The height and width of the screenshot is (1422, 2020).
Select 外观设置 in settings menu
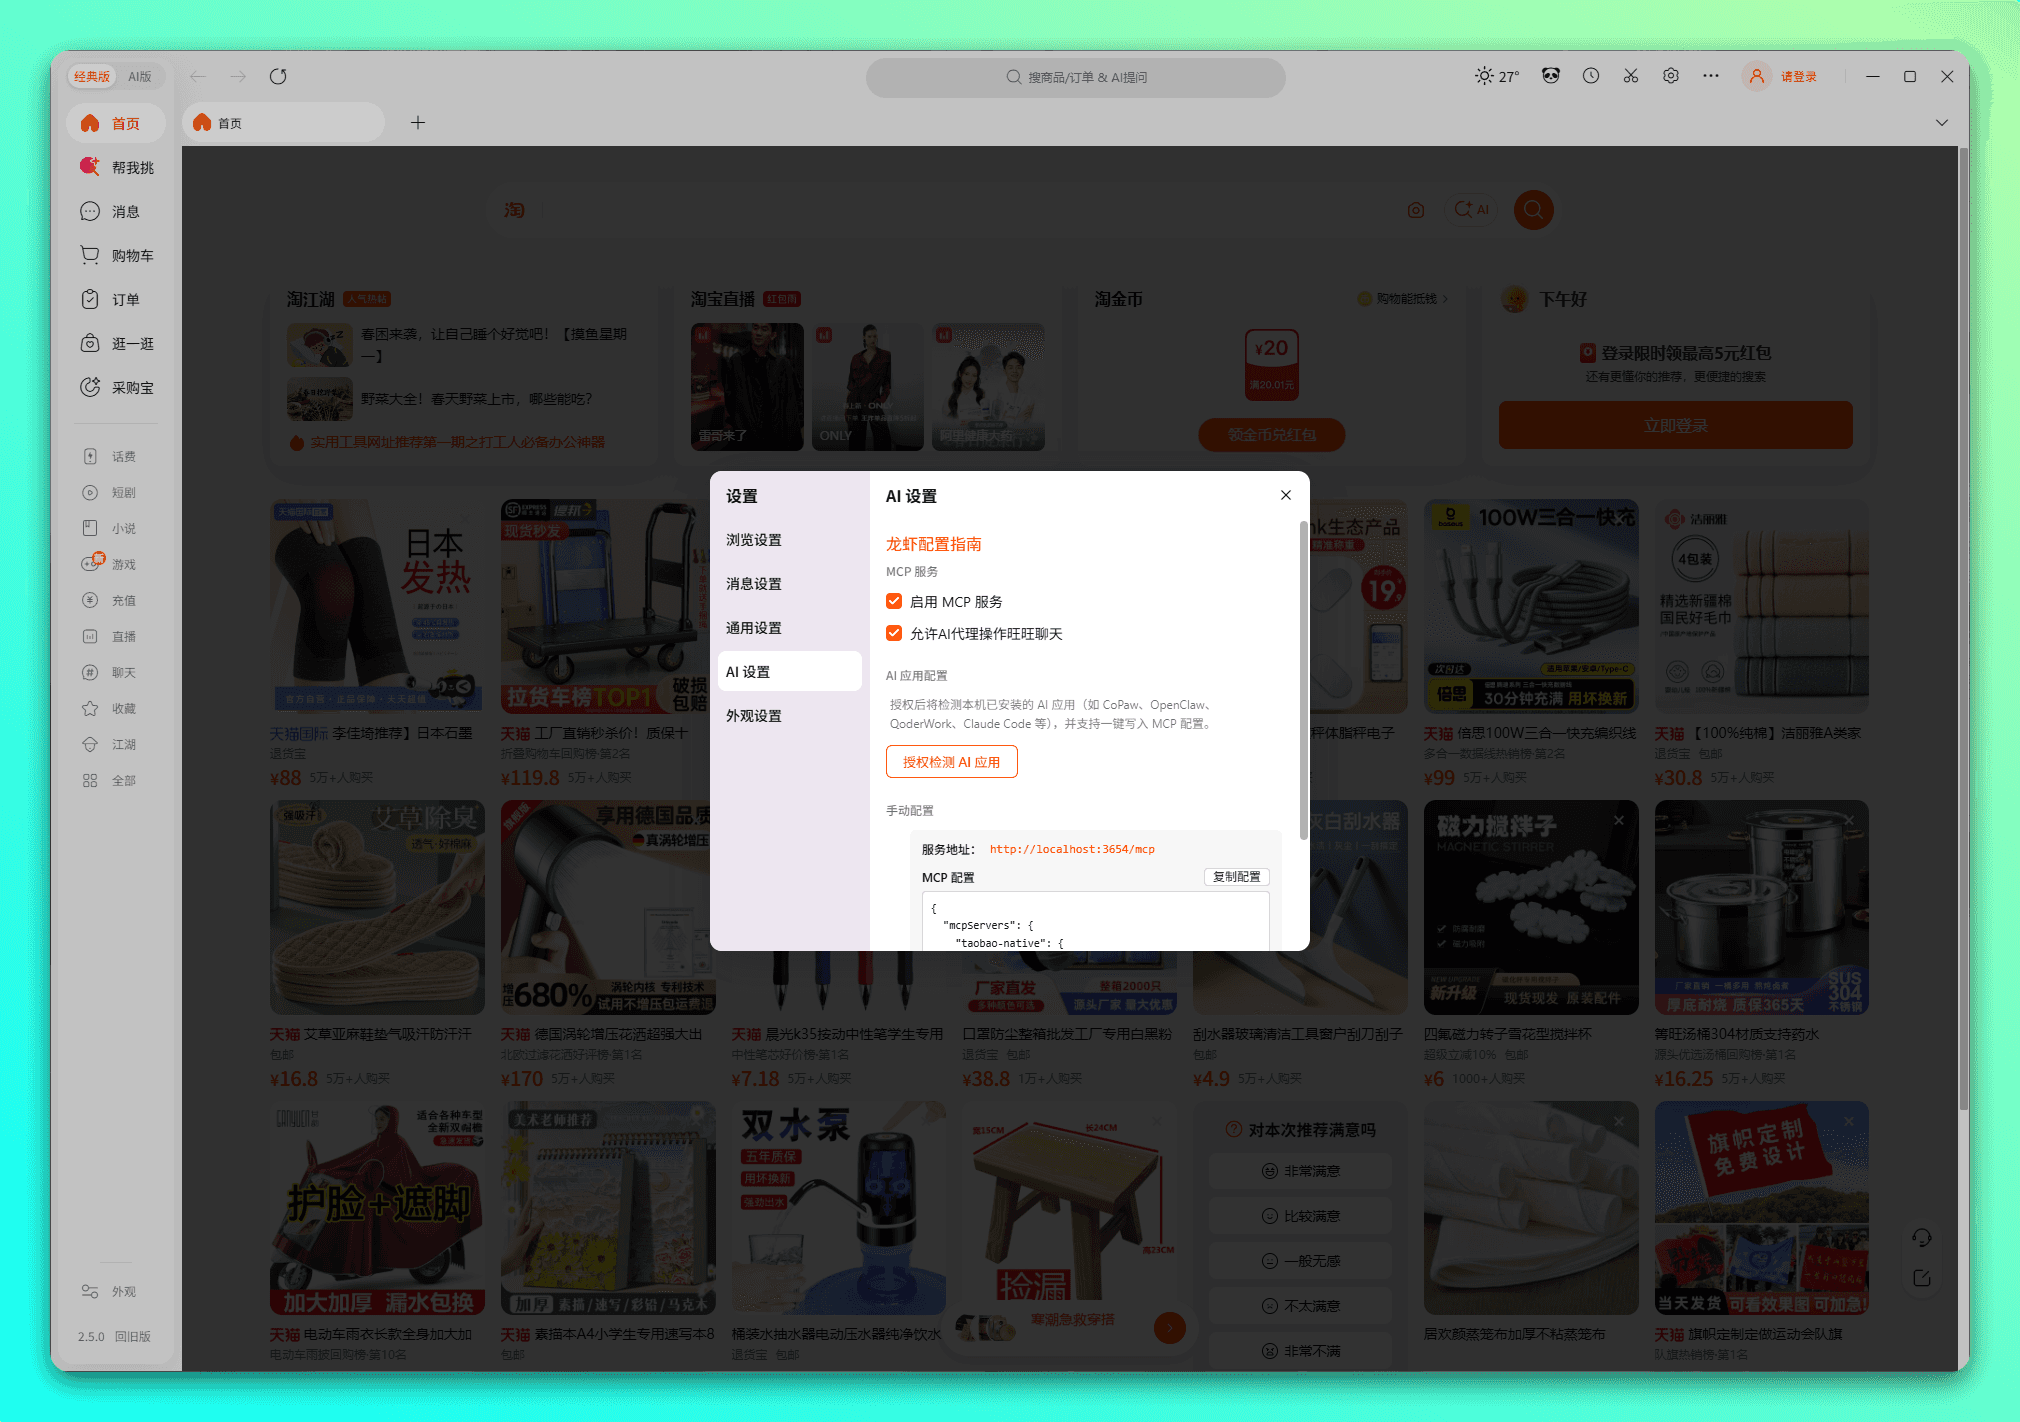point(754,716)
